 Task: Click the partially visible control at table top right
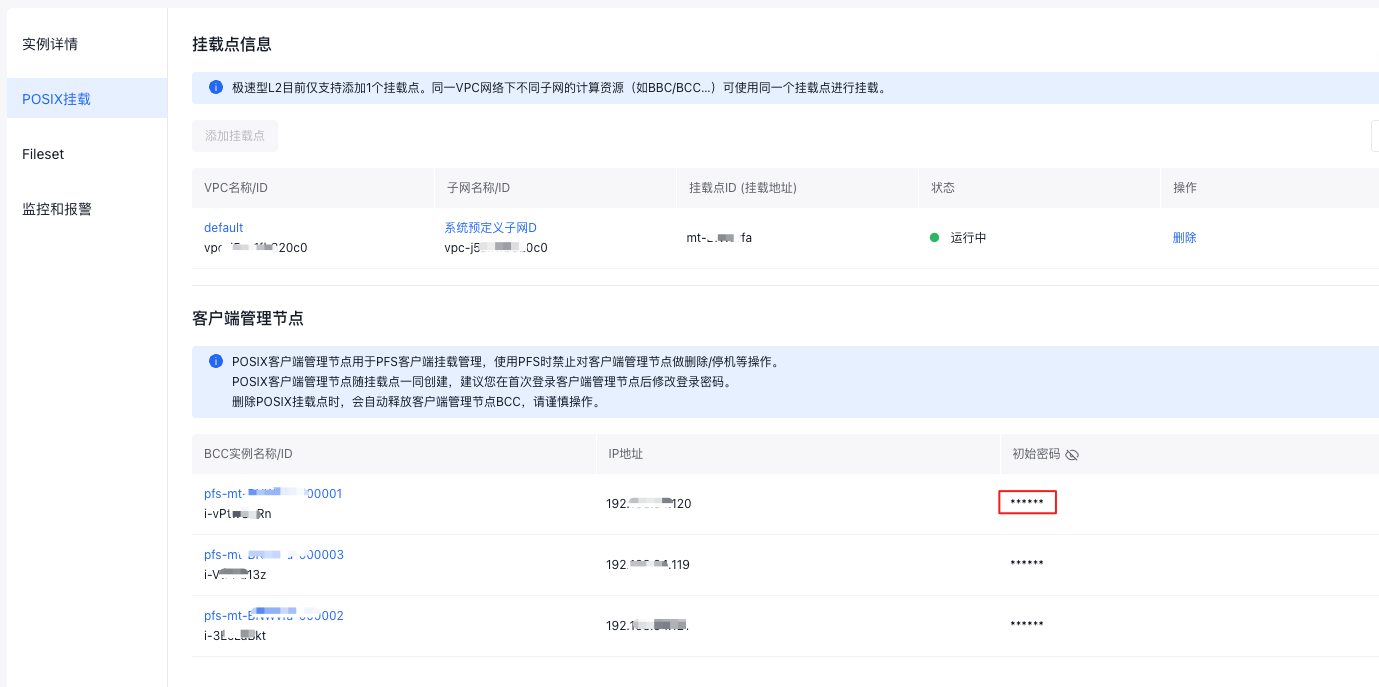1374,135
